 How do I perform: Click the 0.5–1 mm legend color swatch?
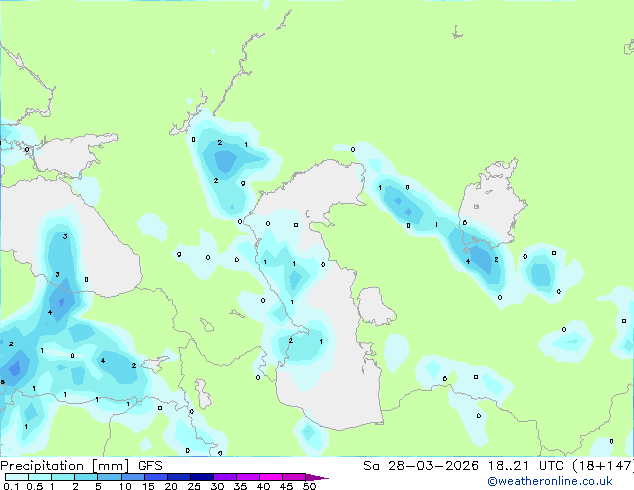point(40,477)
